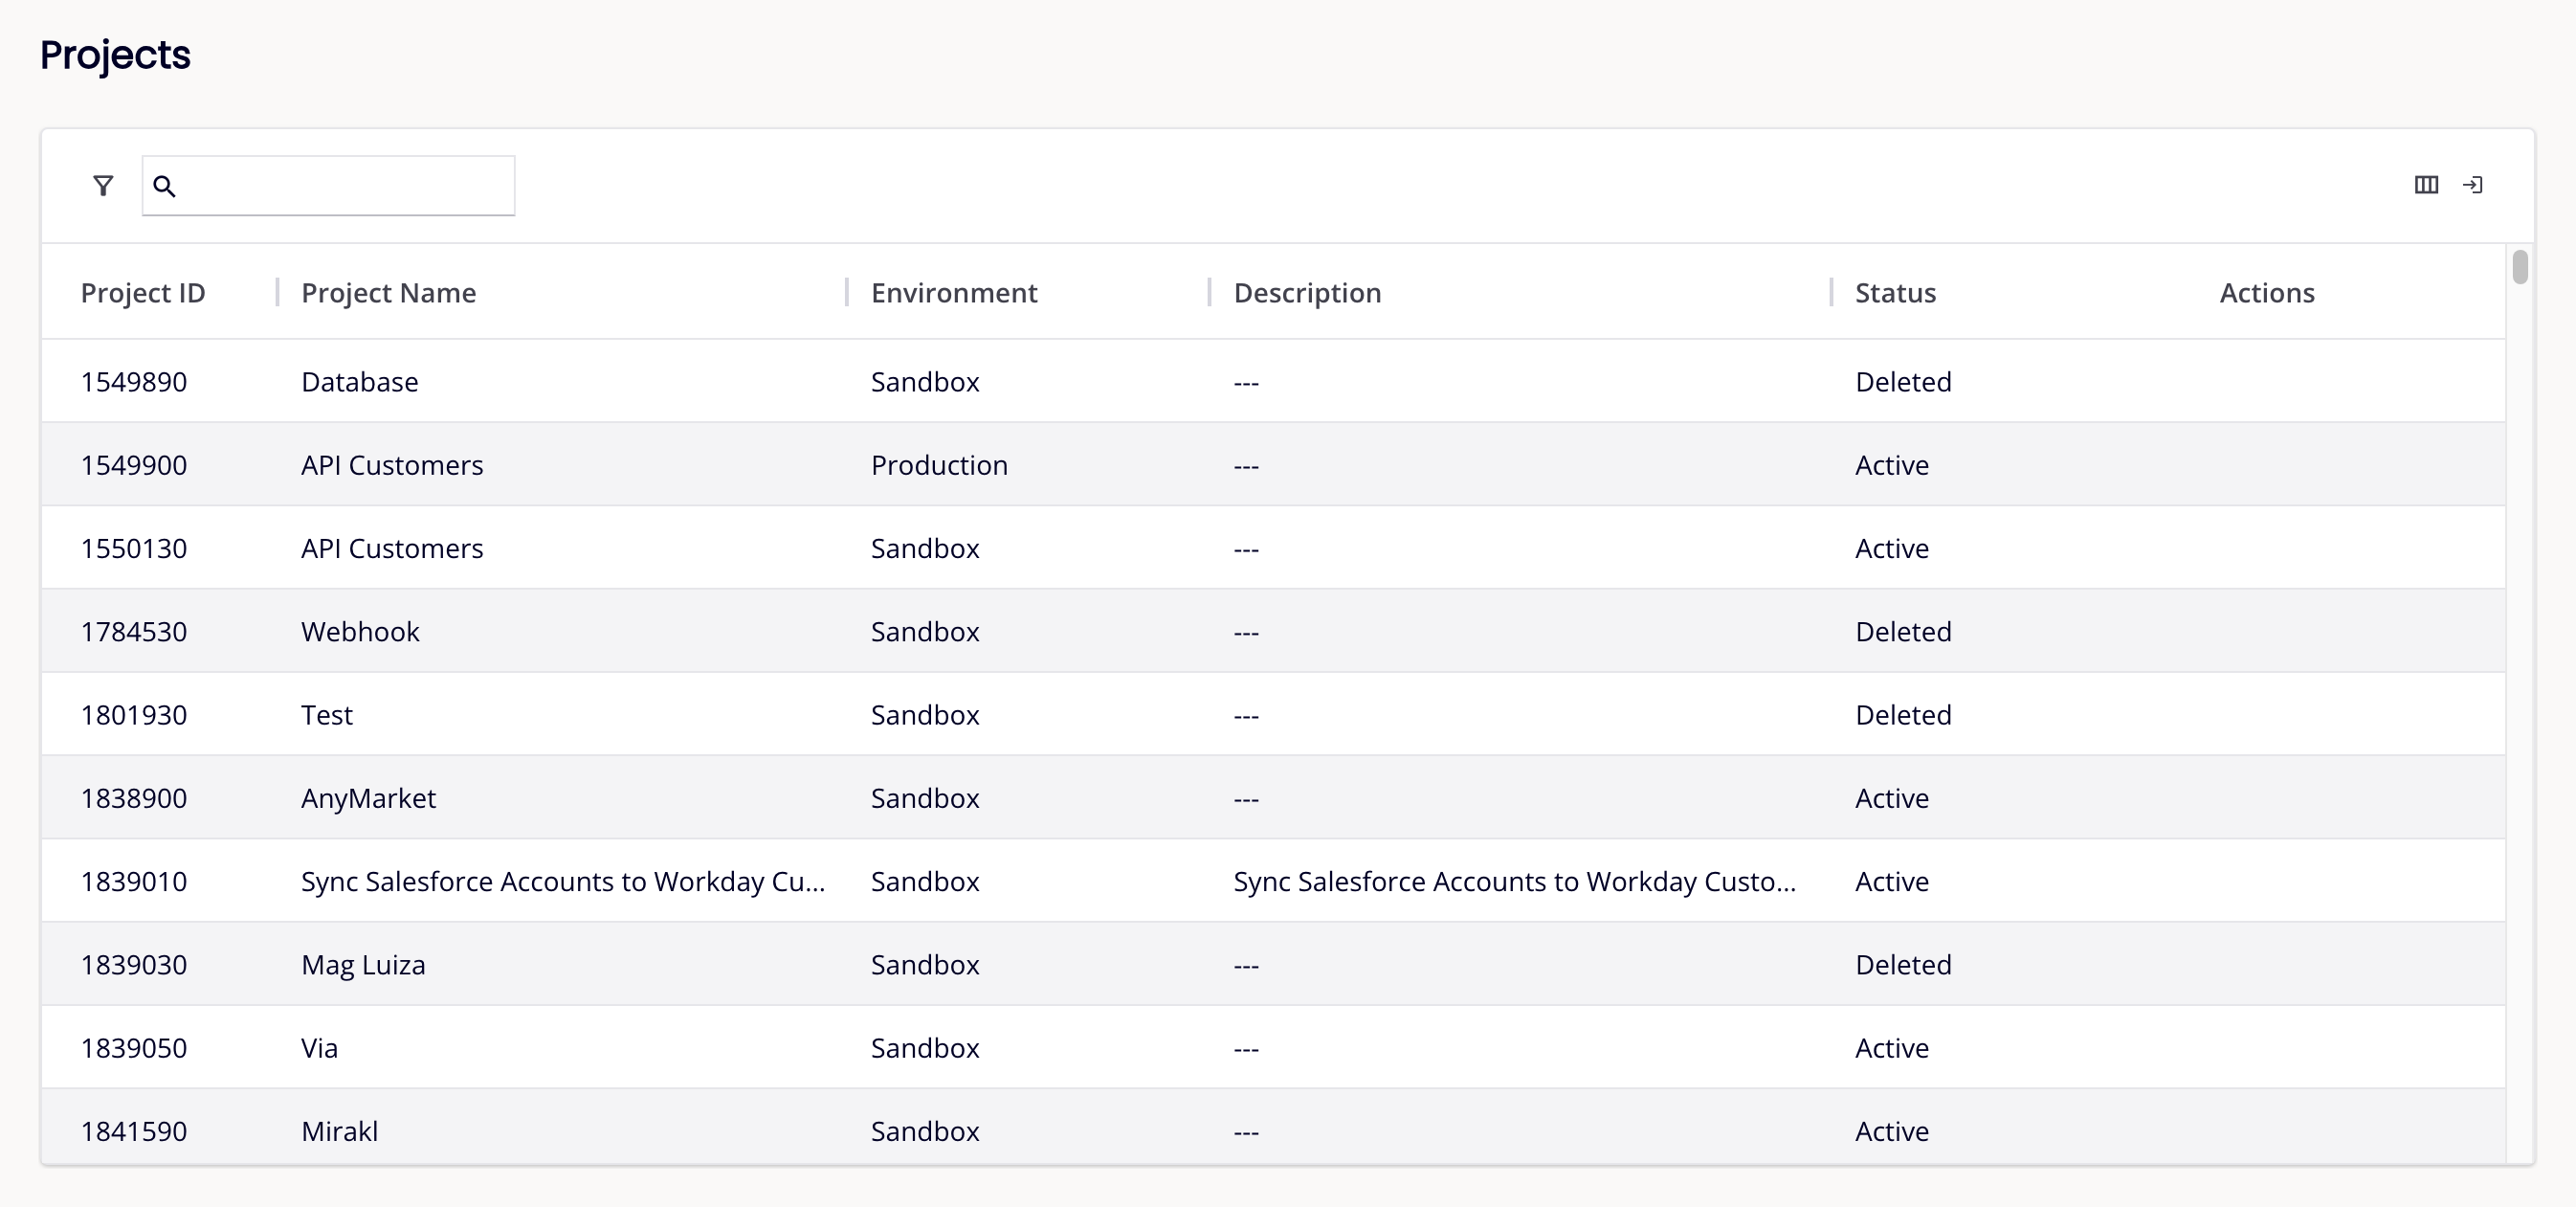The height and width of the screenshot is (1207, 2576).
Task: Click API Customers in row 1549900
Action: [x=392, y=465]
